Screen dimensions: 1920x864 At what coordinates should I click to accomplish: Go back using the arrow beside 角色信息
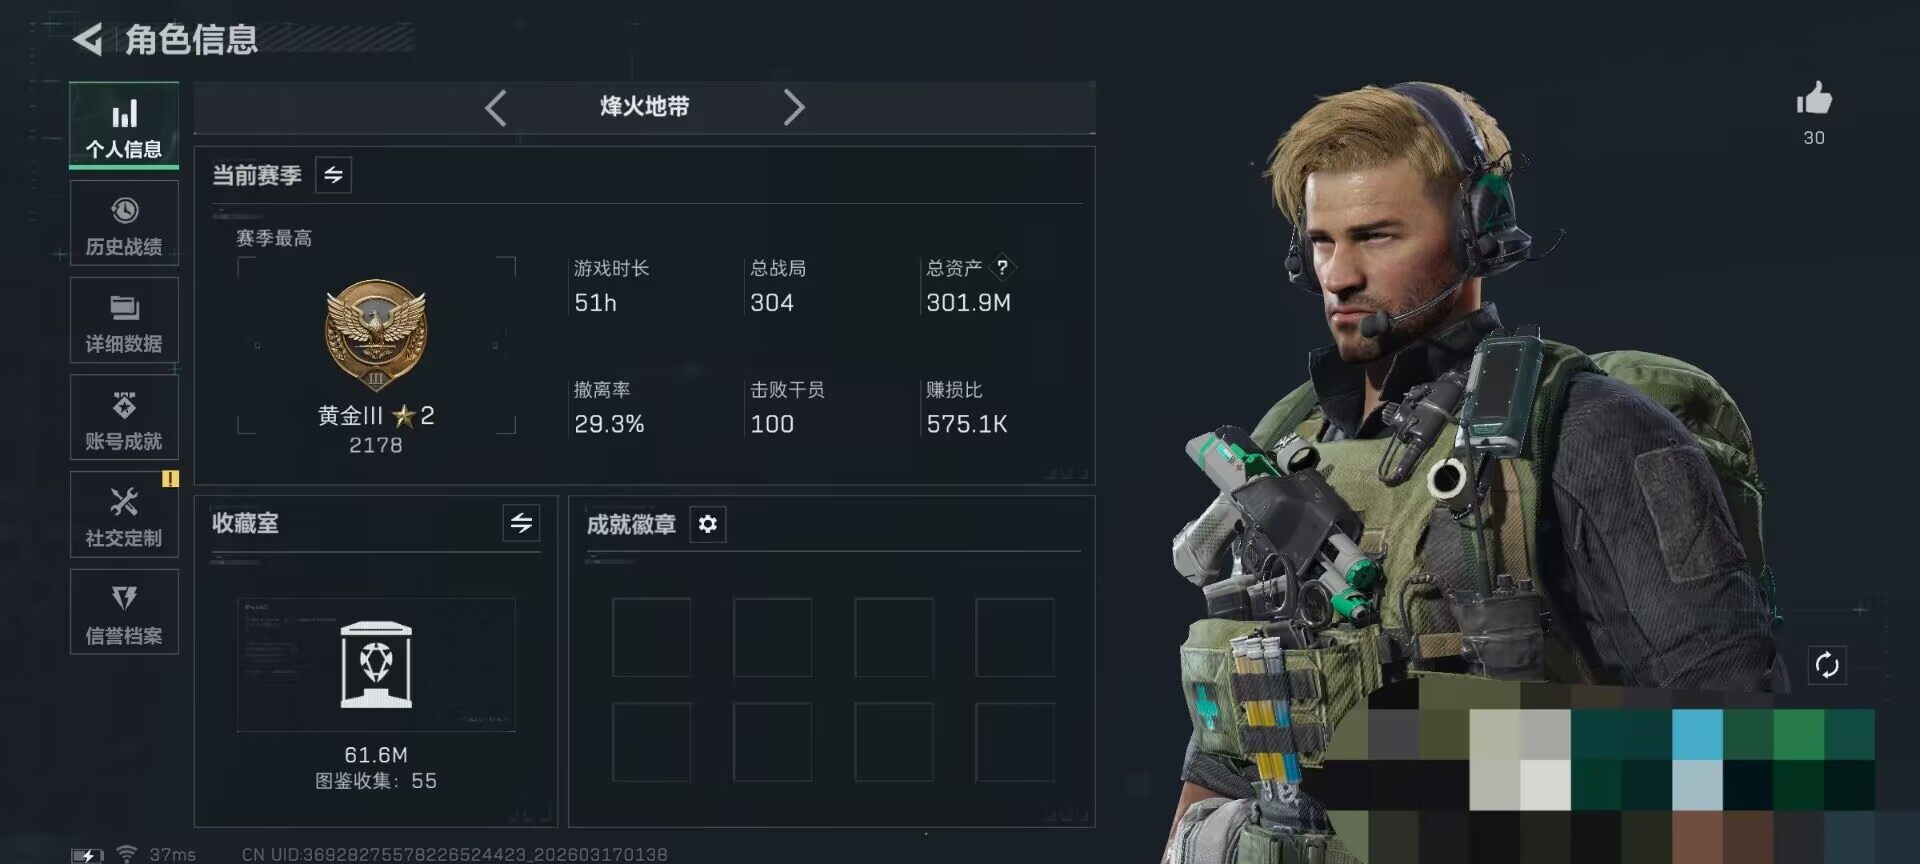88,39
